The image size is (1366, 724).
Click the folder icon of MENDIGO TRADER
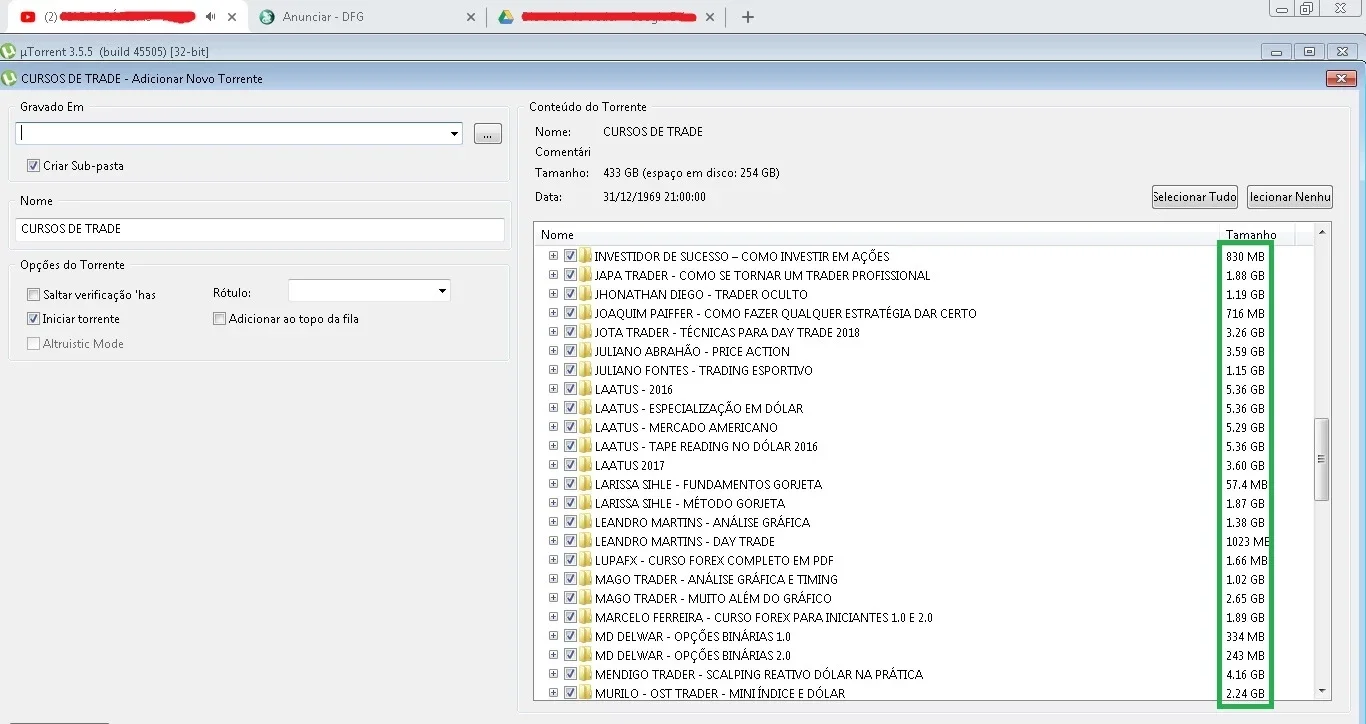click(585, 674)
